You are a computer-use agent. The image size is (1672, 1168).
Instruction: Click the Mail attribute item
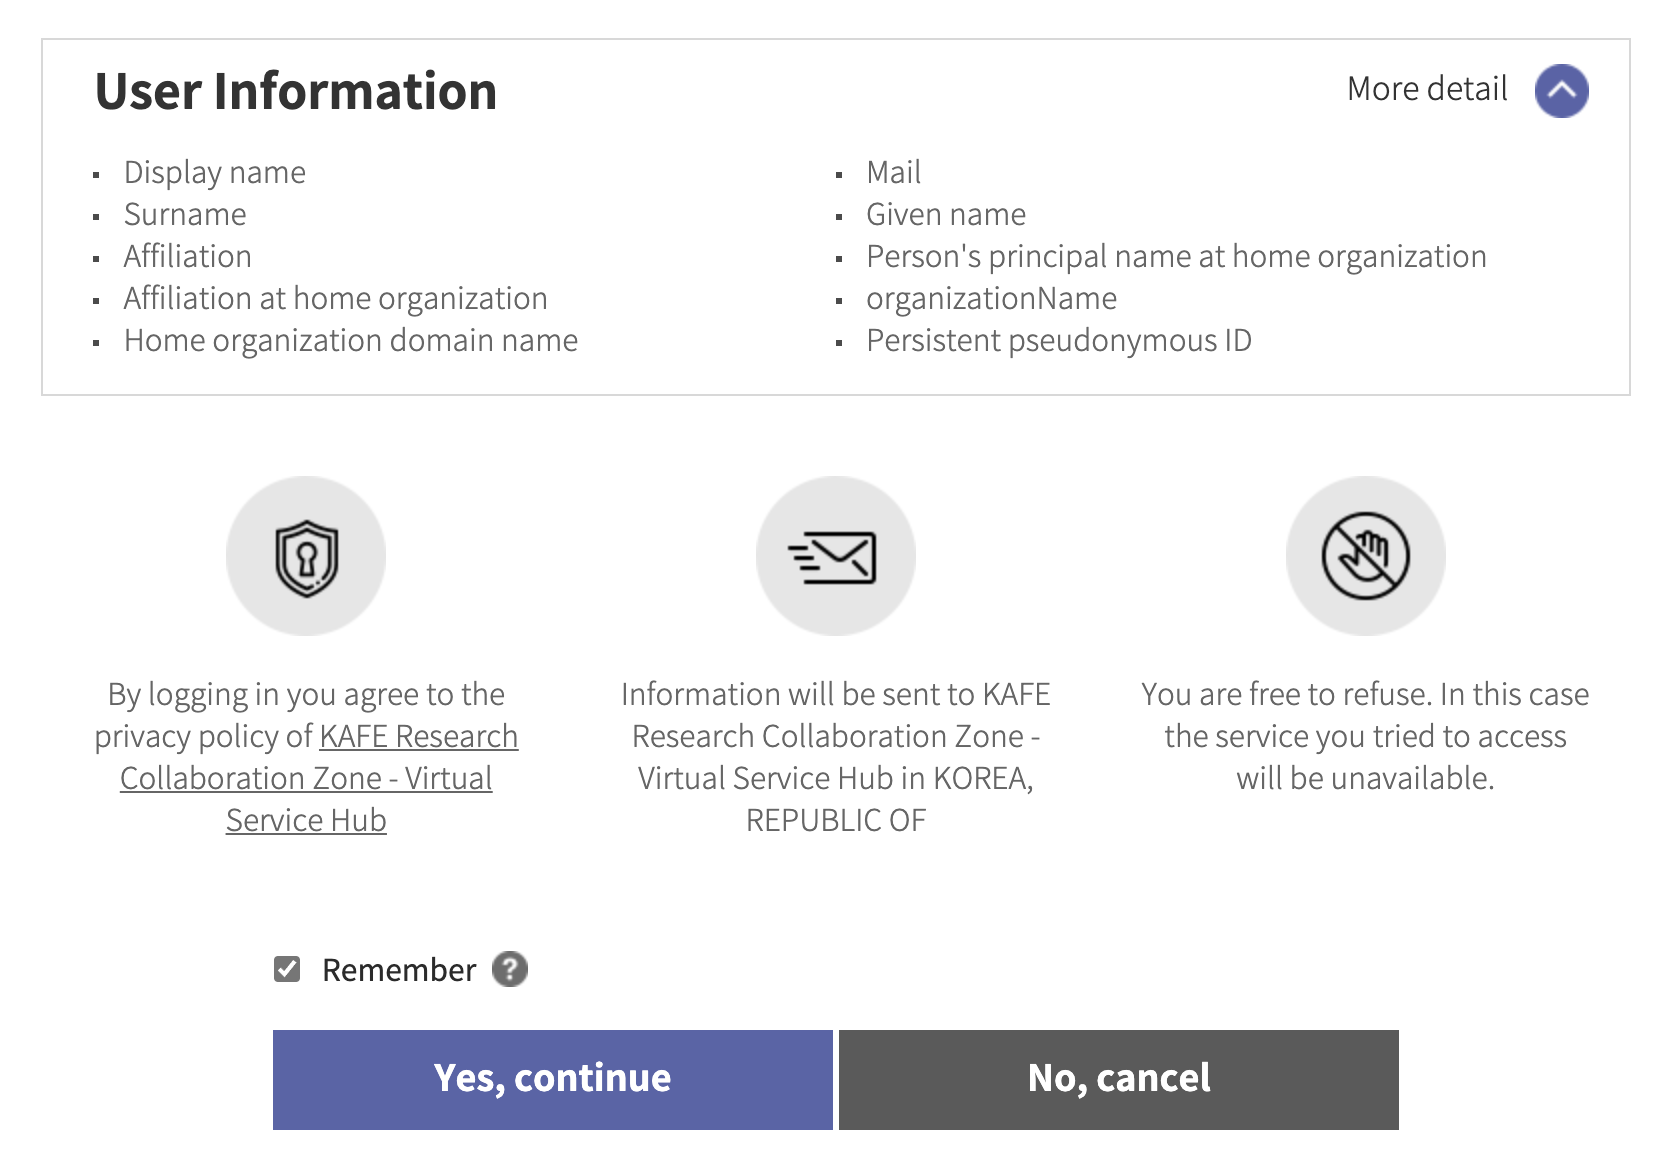coord(893,172)
